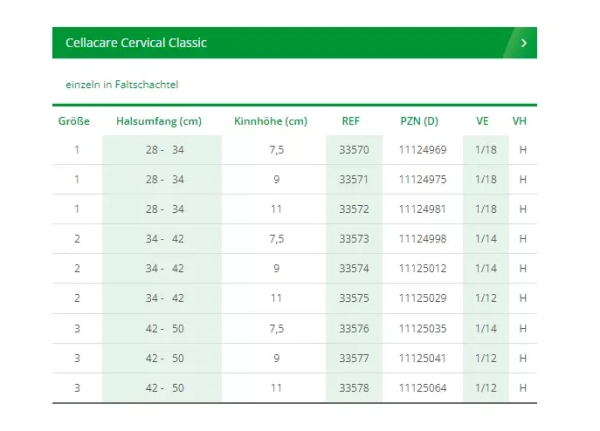This screenshot has height=431, width=600.
Task: Click the Halsumfang (cm) column header
Action: tap(159, 121)
